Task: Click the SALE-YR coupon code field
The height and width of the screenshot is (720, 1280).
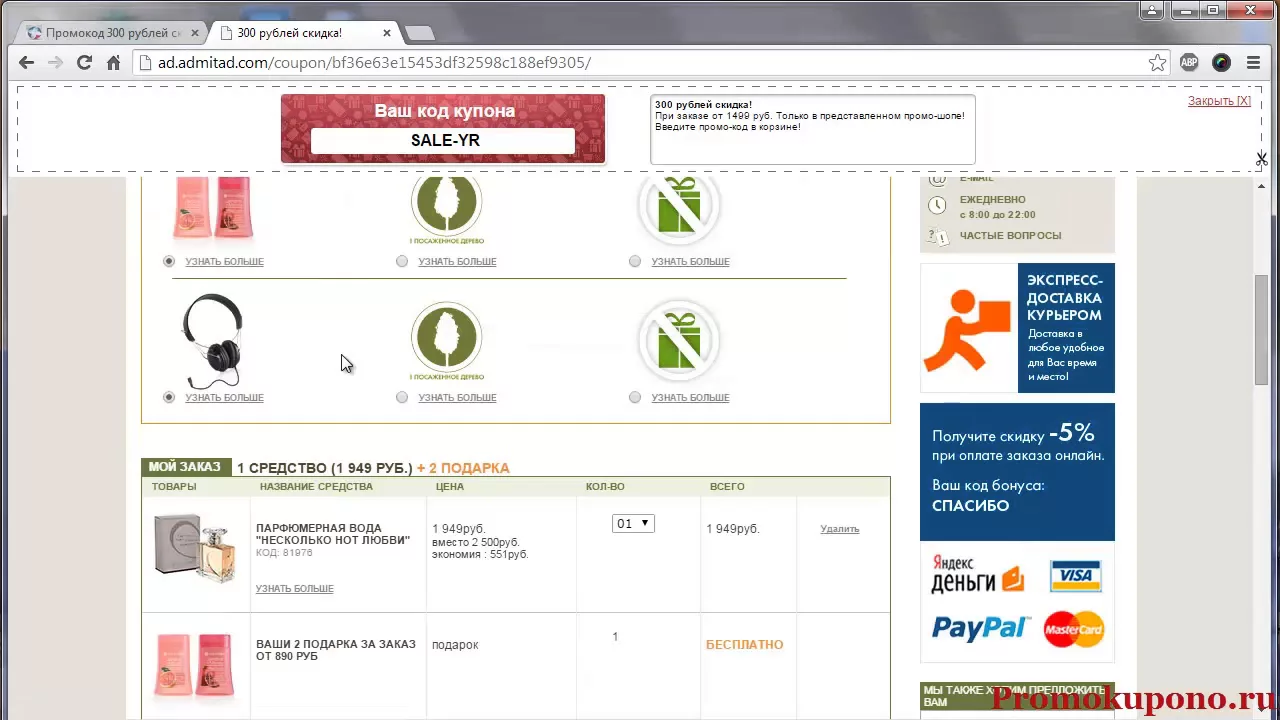Action: coord(443,141)
